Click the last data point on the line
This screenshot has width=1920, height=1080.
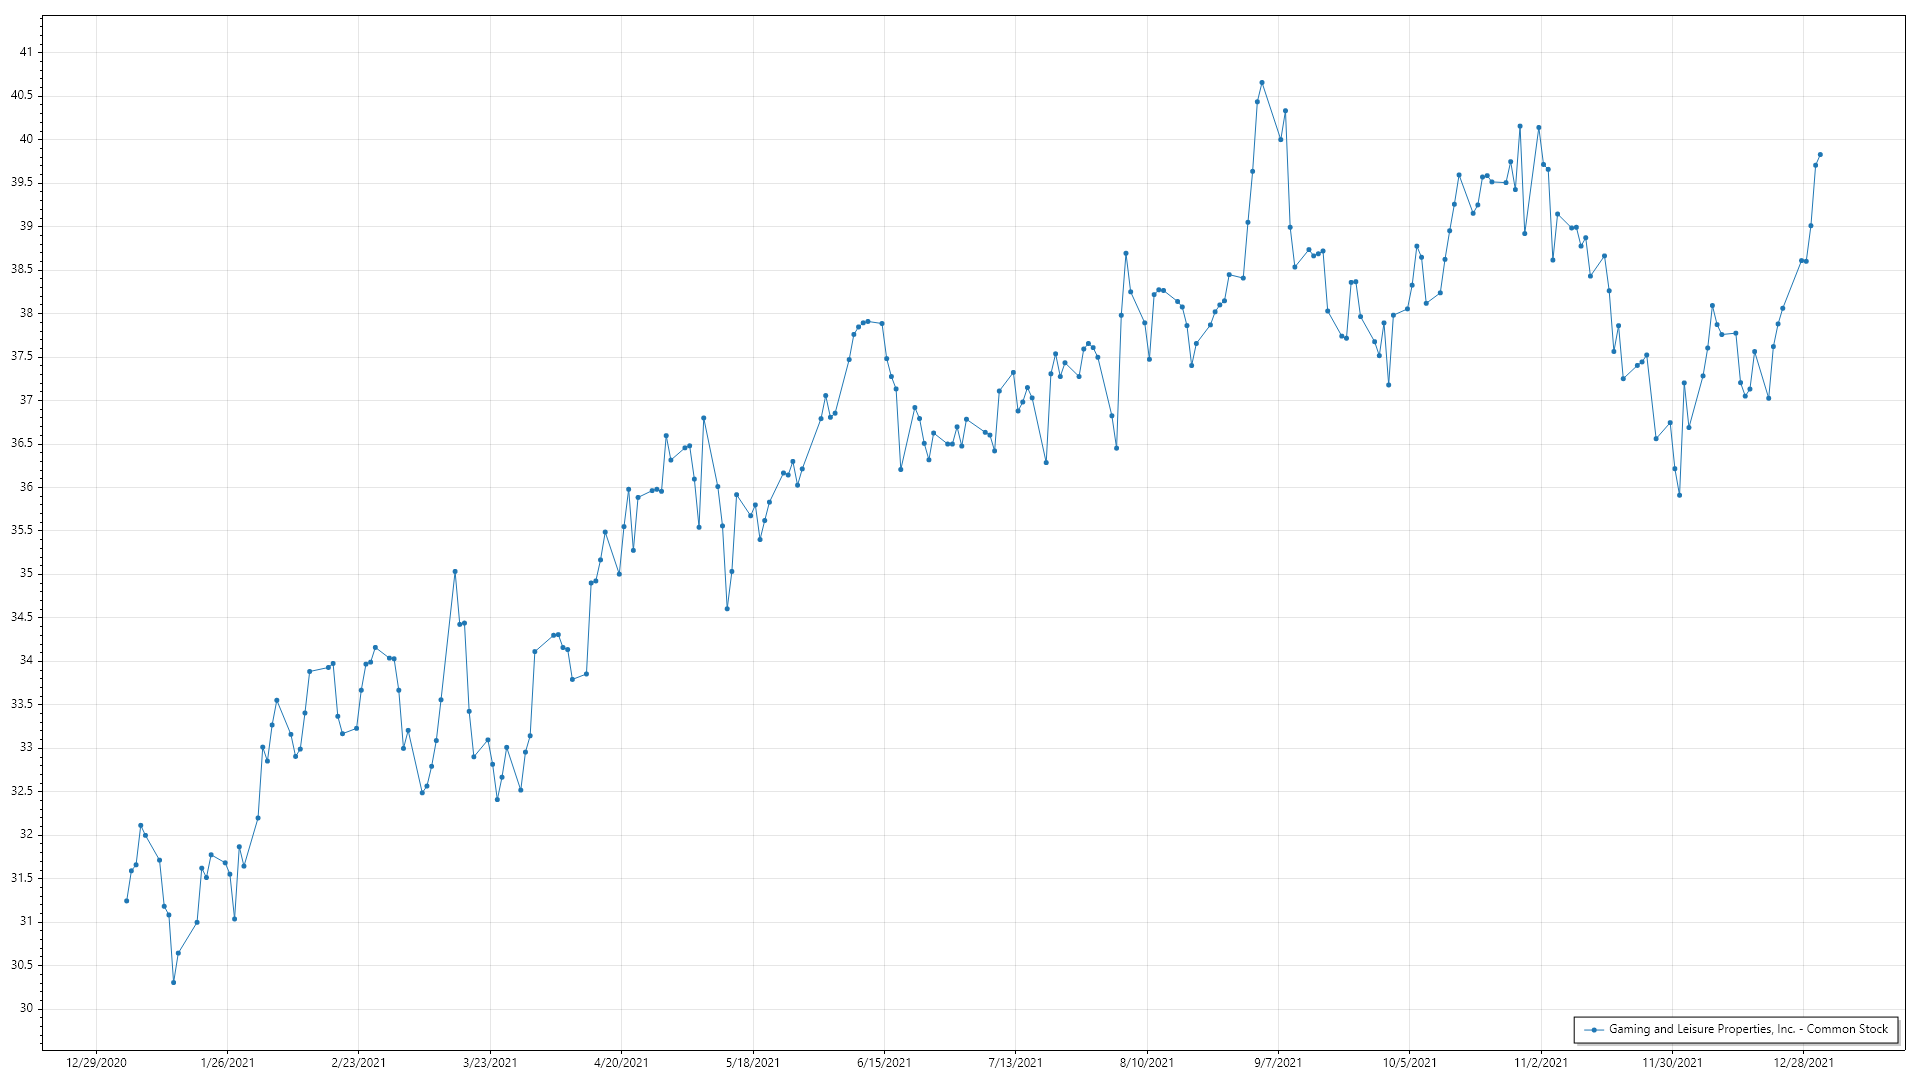[1820, 154]
